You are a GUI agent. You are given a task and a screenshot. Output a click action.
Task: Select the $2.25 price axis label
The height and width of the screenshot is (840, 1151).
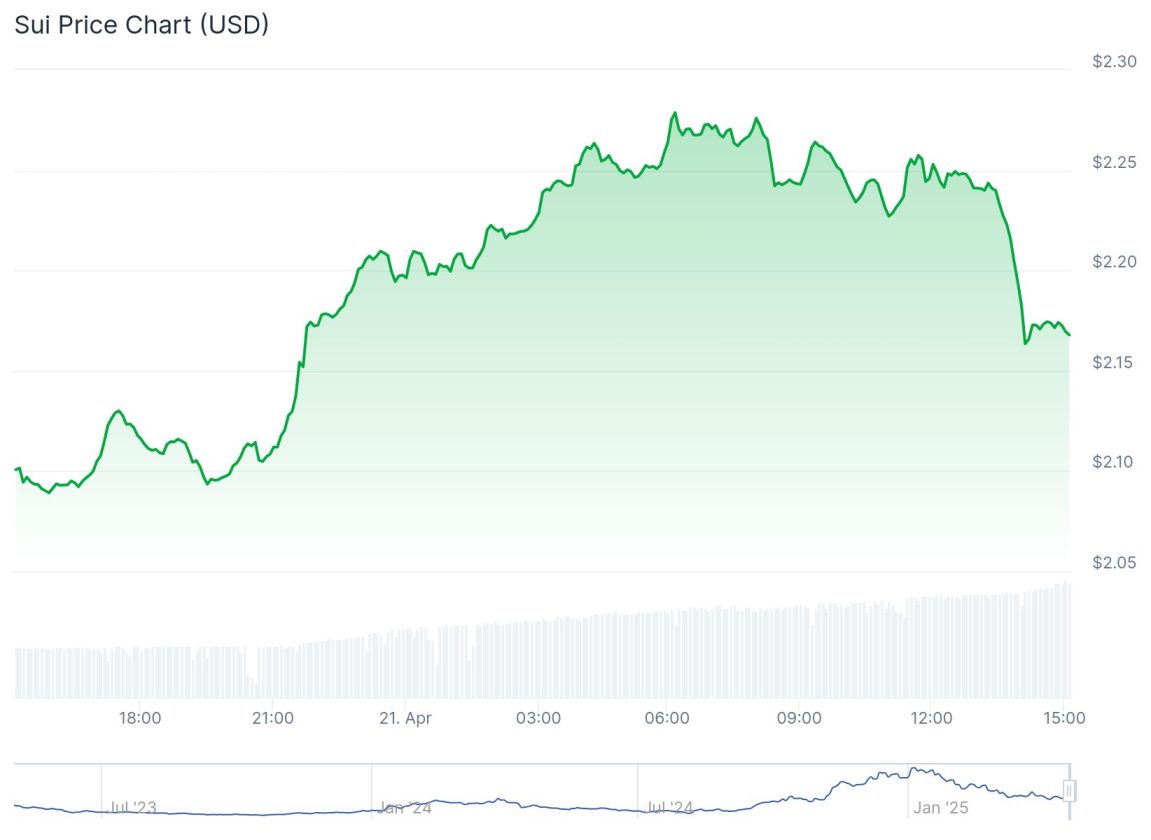click(1114, 162)
